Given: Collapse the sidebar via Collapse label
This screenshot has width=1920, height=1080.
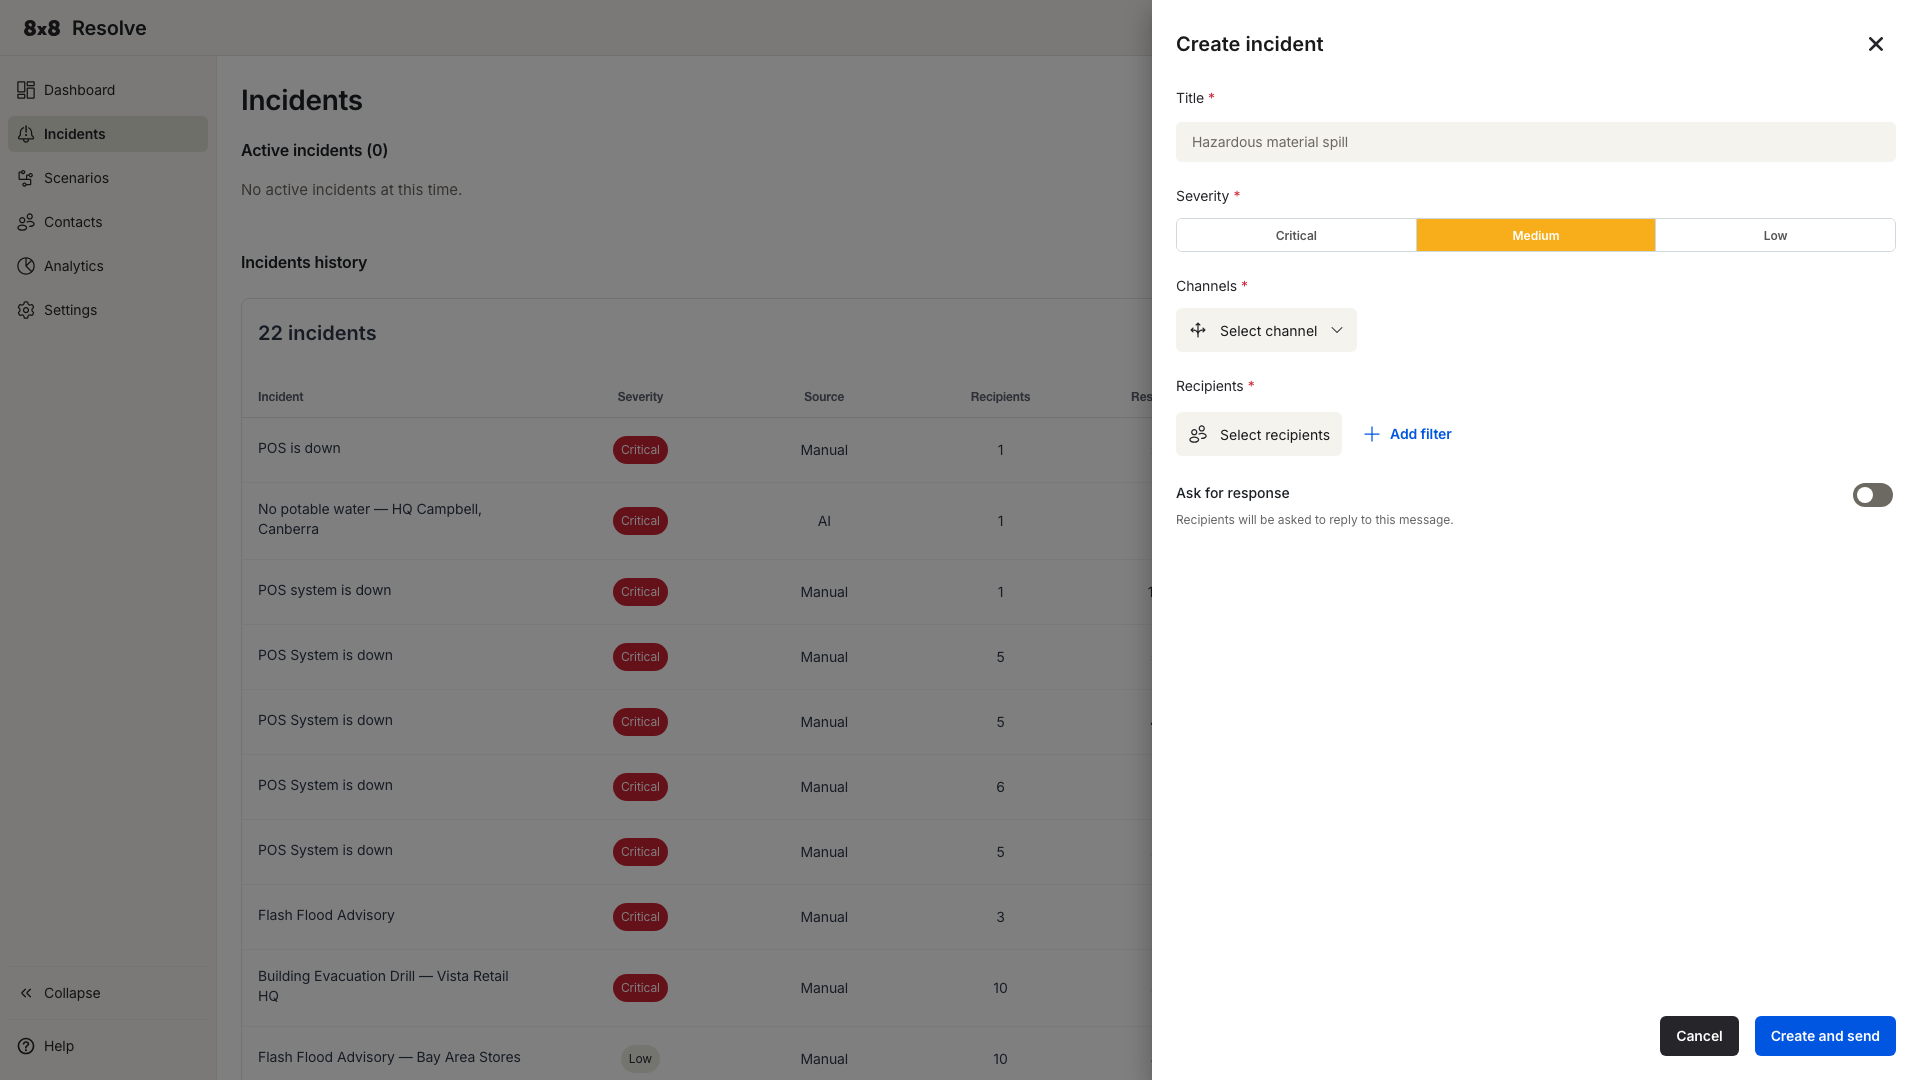Looking at the screenshot, I should pyautogui.click(x=72, y=993).
